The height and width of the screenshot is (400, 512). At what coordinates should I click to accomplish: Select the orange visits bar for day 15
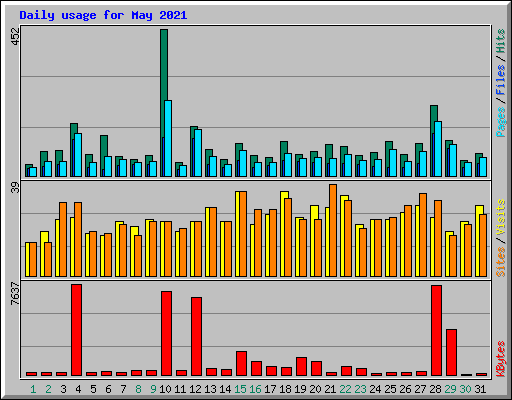pyautogui.click(x=243, y=234)
